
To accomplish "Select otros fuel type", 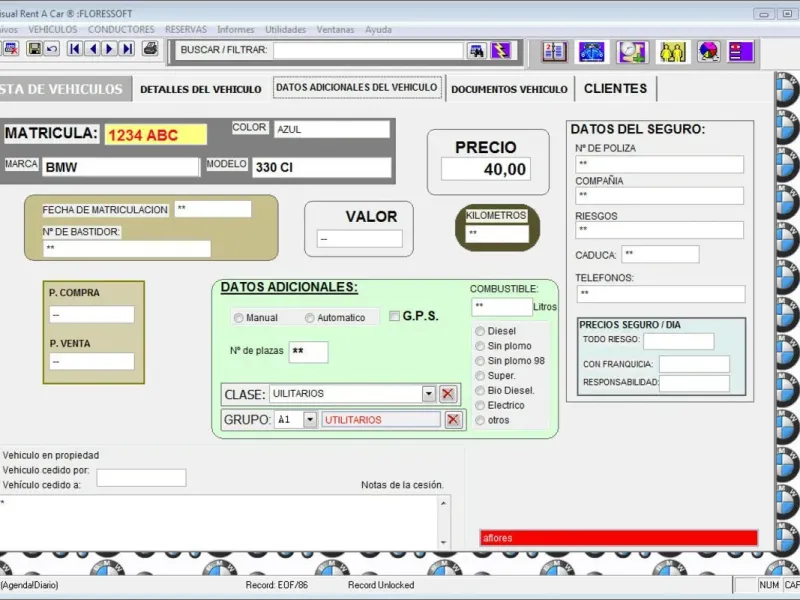I will coord(480,420).
